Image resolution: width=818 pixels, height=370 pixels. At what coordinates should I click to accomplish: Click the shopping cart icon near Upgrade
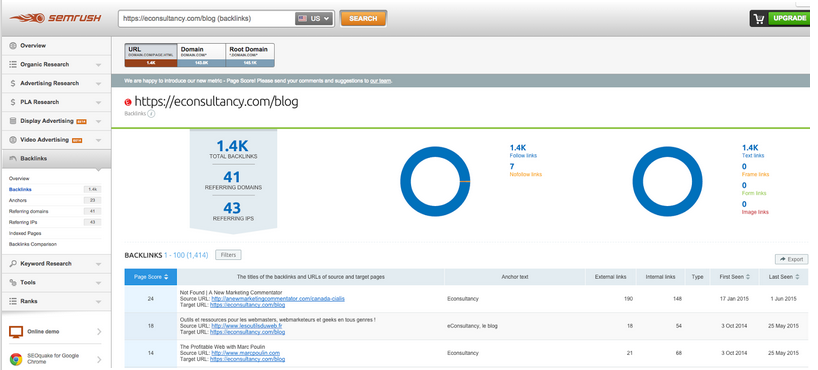(759, 18)
